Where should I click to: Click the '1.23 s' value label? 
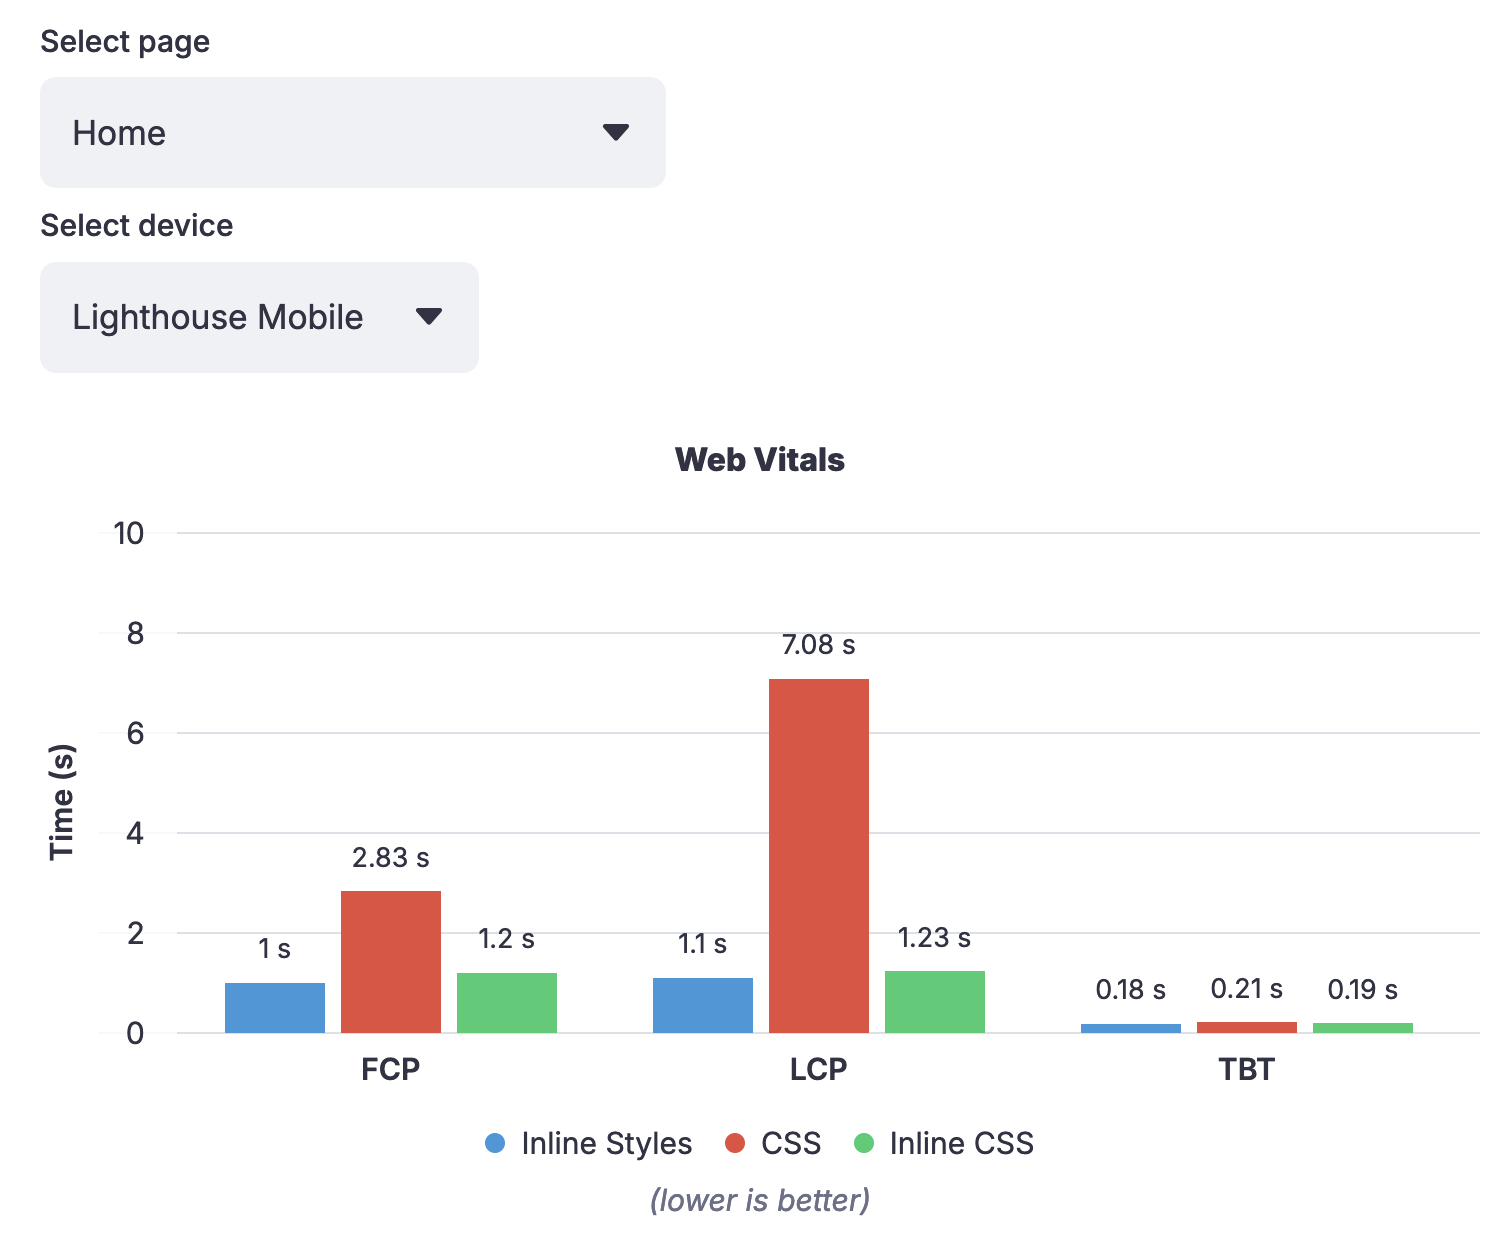(935, 938)
